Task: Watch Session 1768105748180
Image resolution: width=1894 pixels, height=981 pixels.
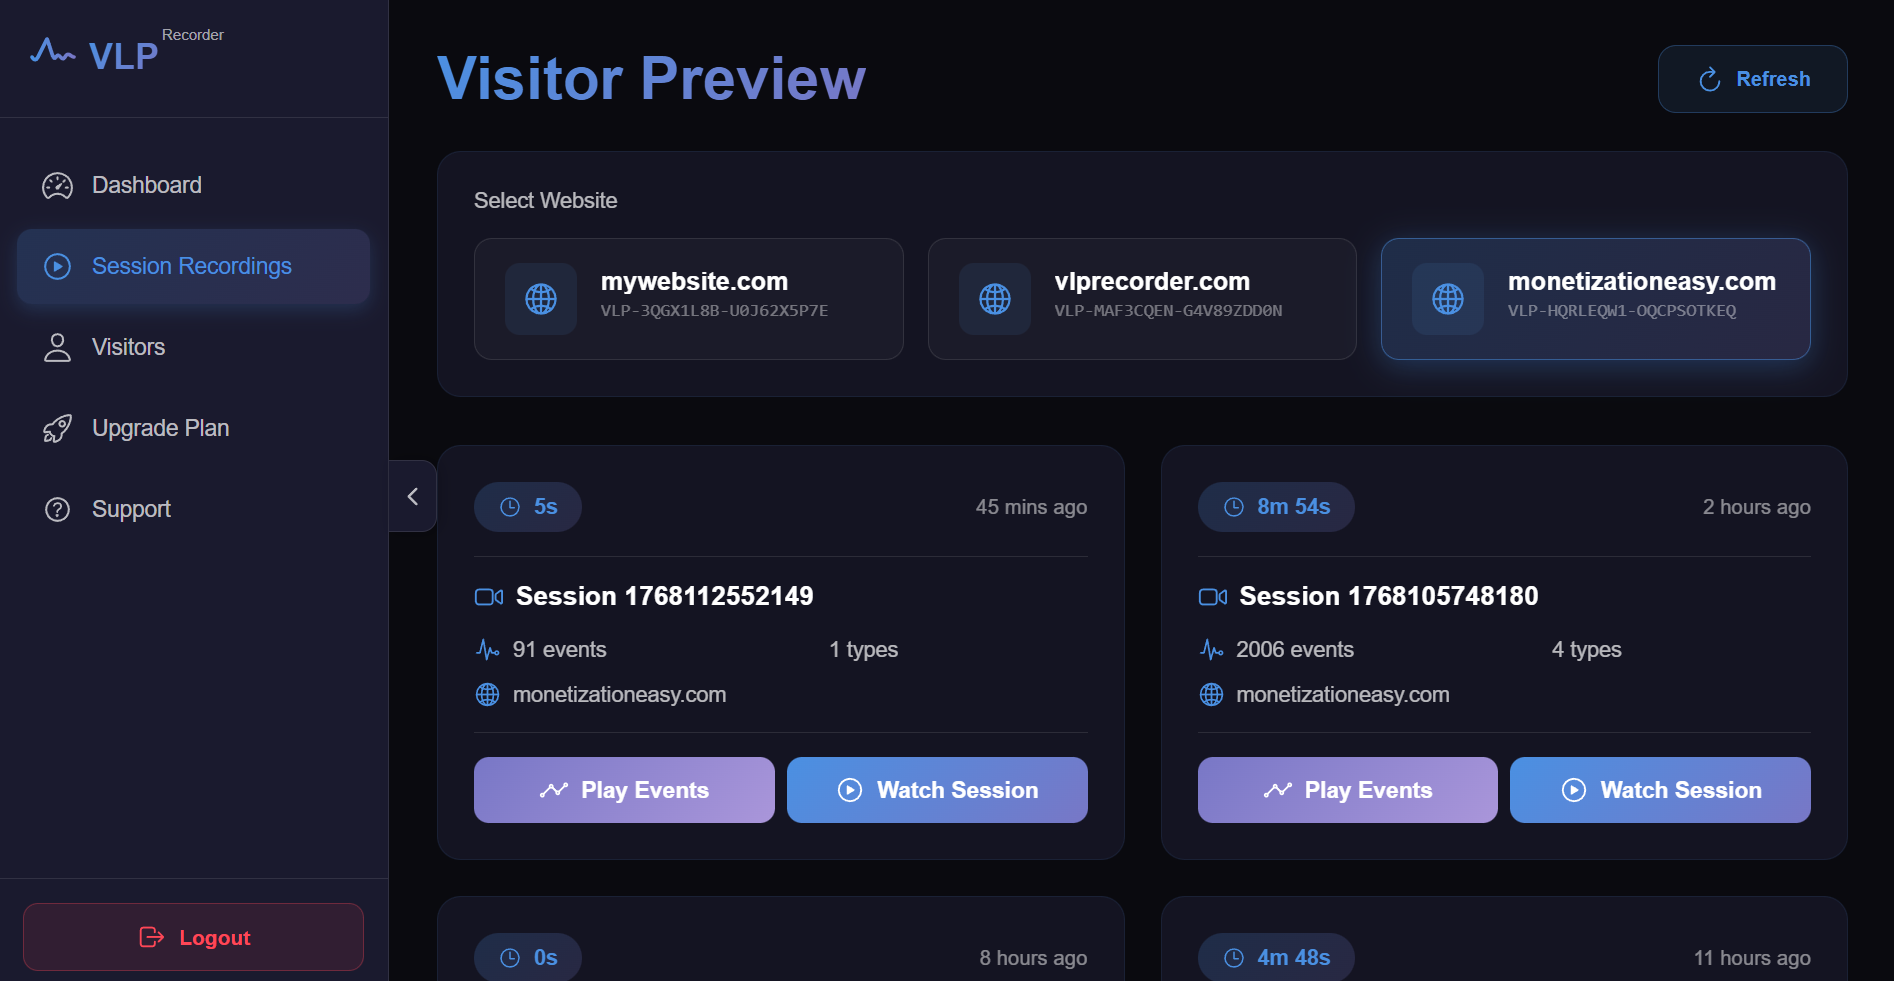Action: (x=1660, y=790)
